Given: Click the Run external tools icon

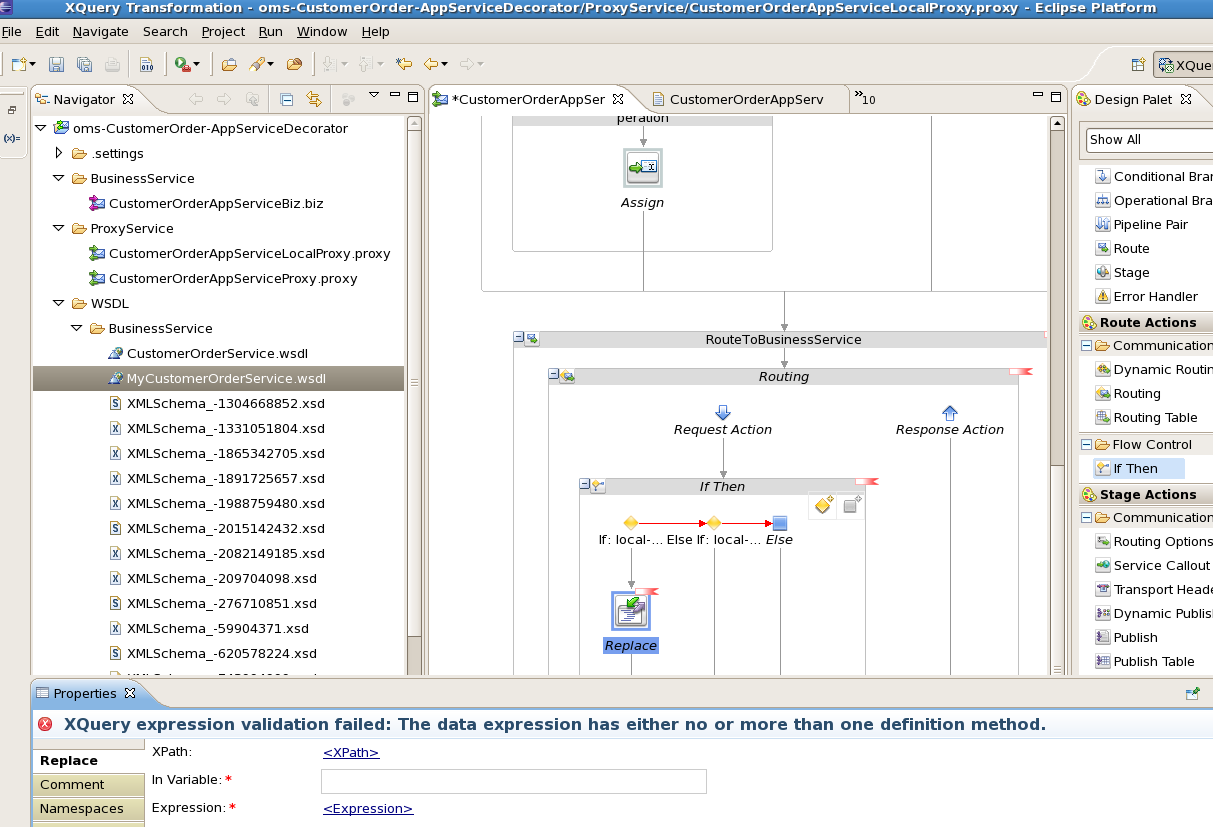Looking at the screenshot, I should 182,64.
